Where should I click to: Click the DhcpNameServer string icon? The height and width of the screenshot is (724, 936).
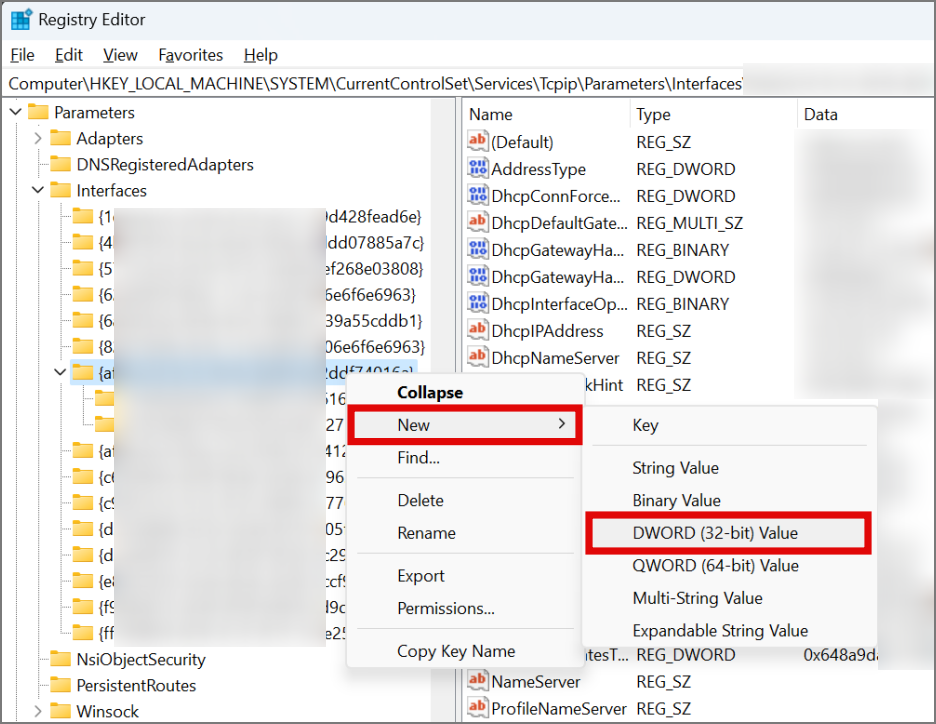(x=478, y=357)
